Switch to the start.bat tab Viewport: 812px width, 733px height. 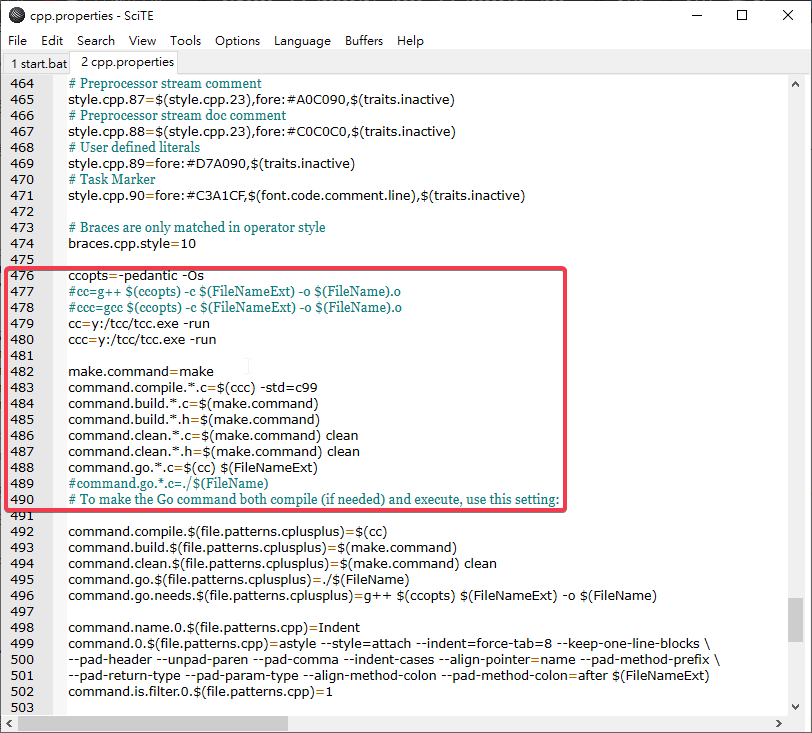coord(38,64)
